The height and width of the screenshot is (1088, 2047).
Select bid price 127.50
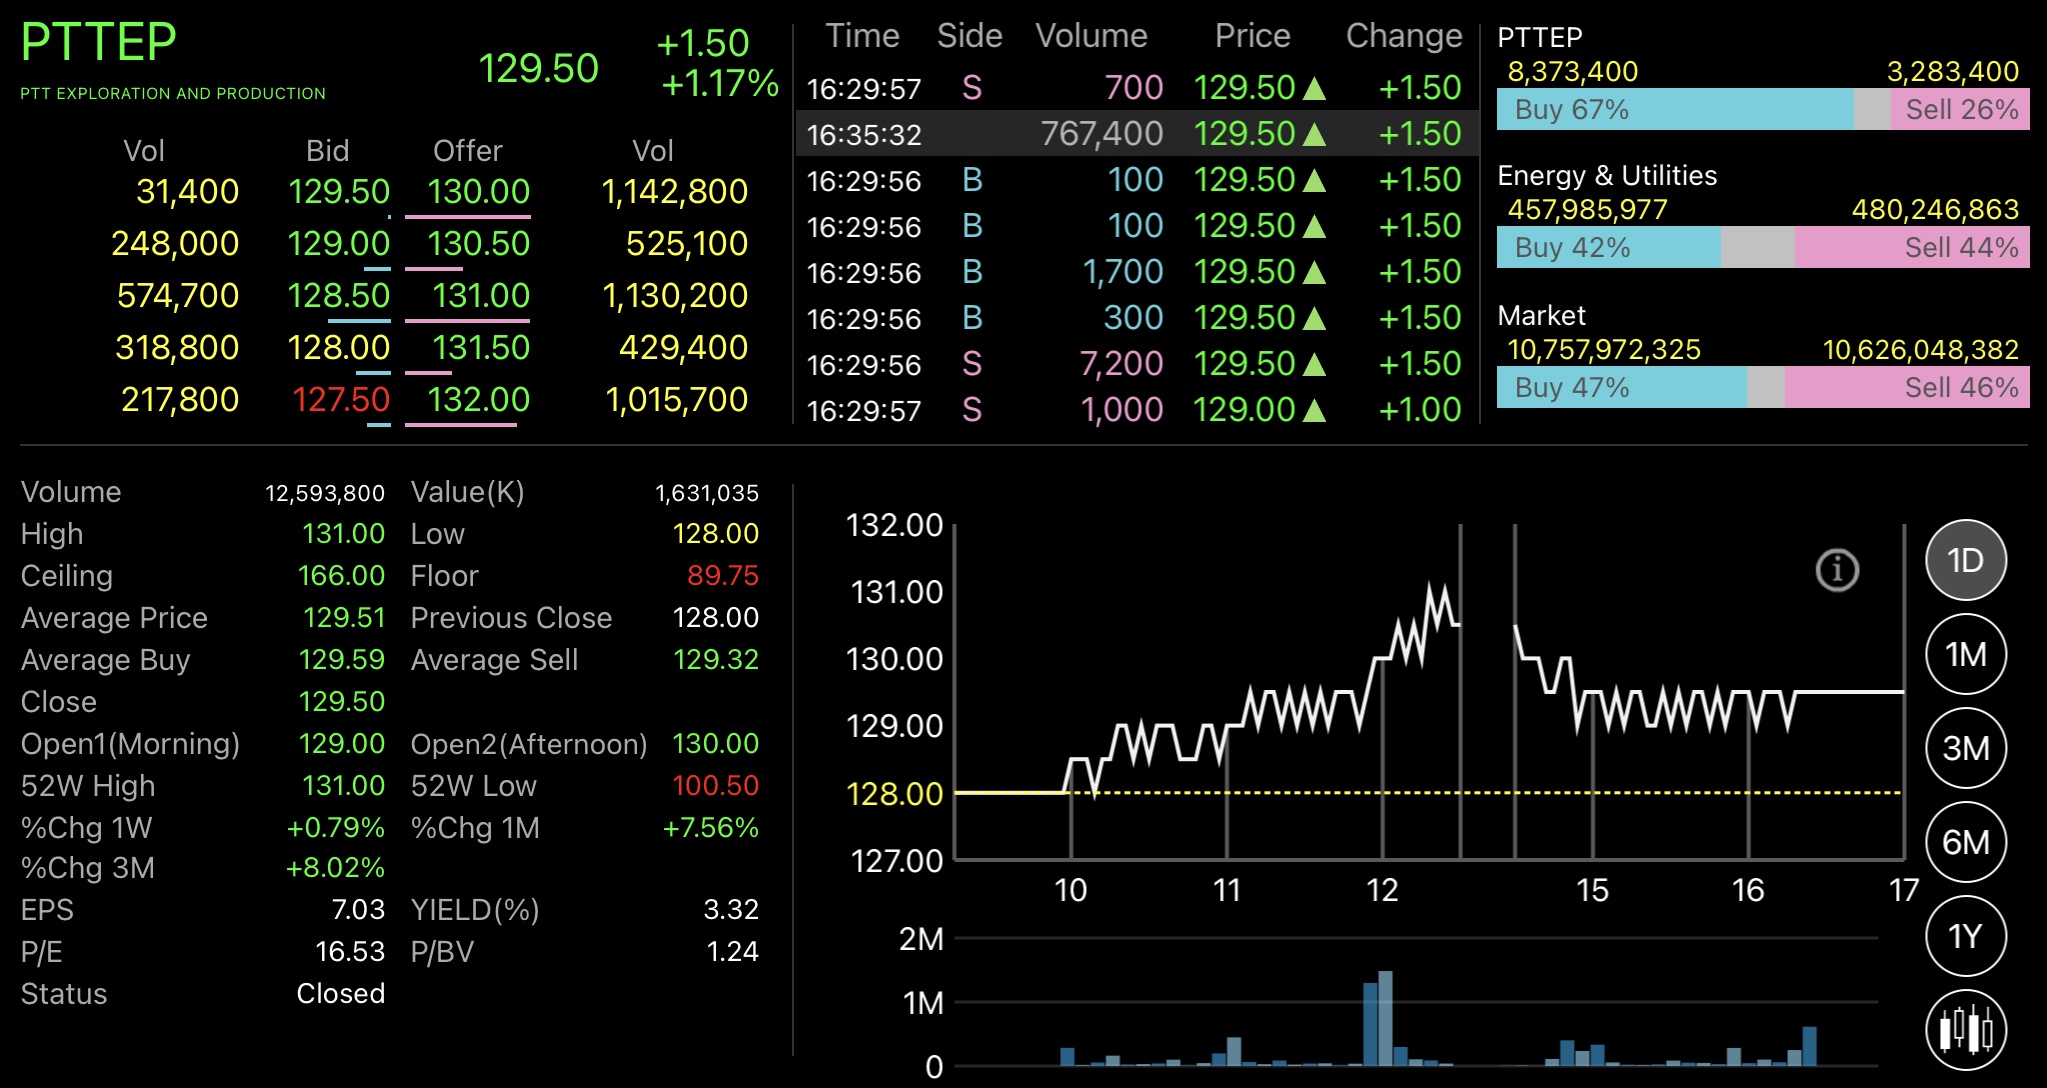341,399
